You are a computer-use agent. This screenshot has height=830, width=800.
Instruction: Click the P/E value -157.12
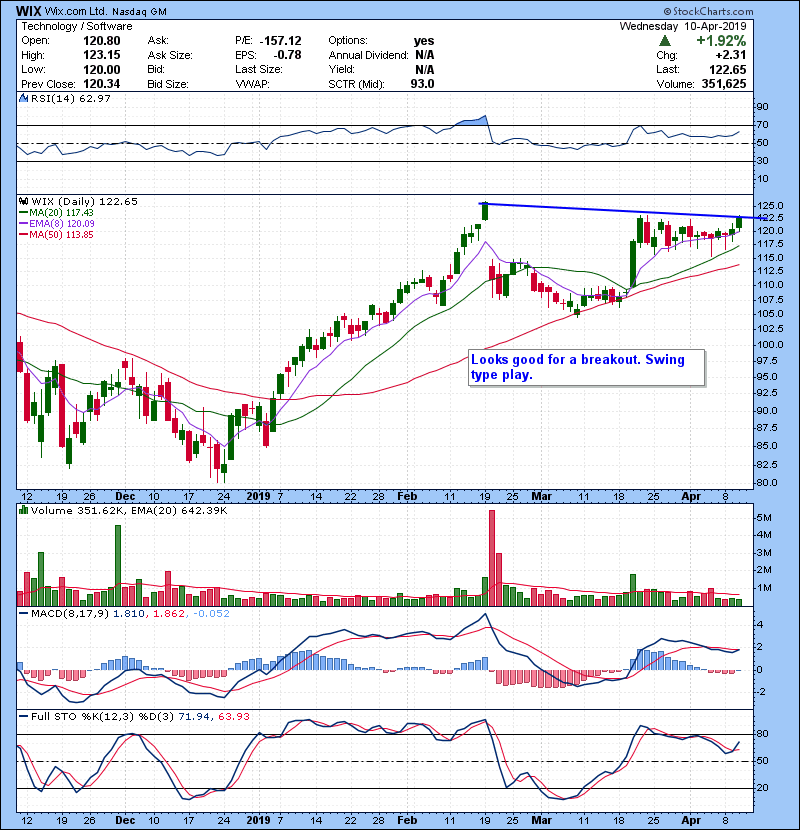click(281, 41)
